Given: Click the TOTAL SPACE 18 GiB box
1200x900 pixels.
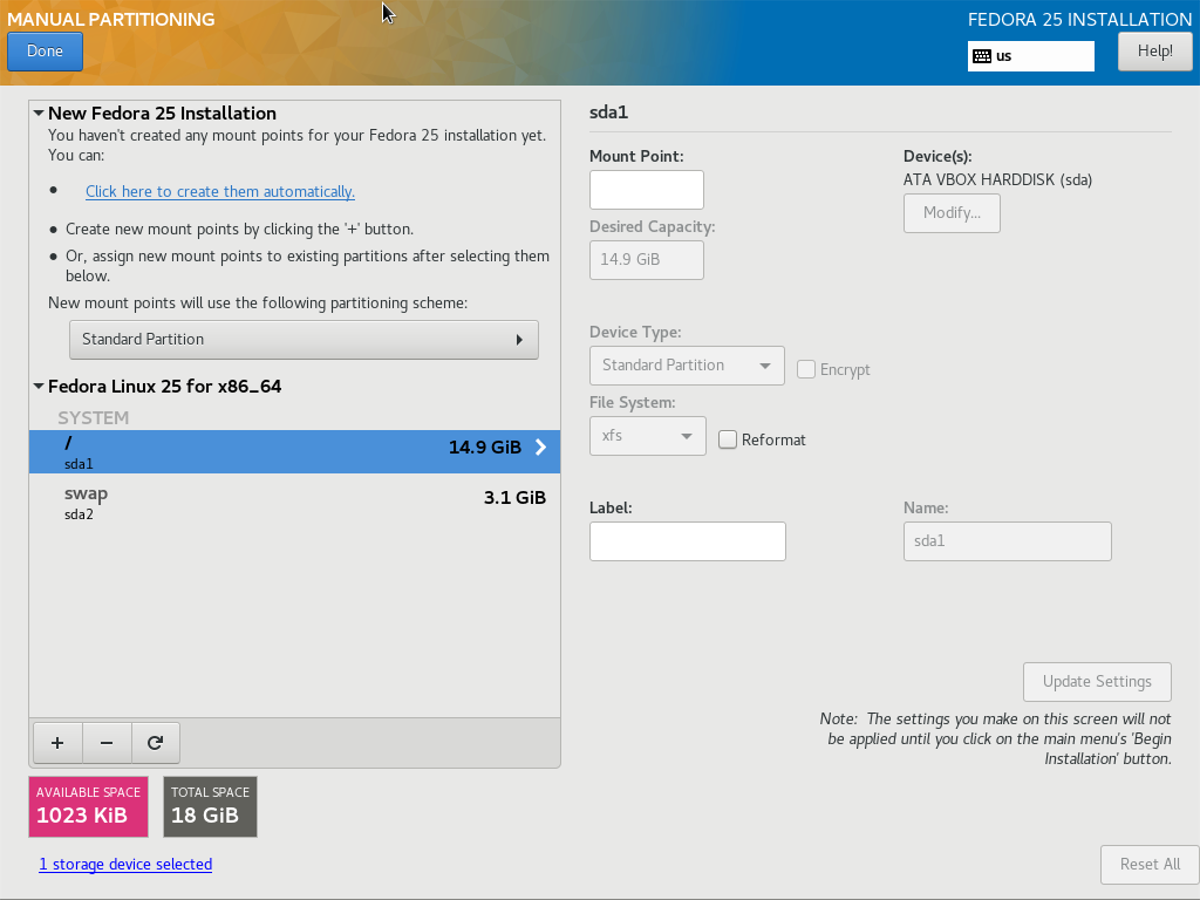Looking at the screenshot, I should [x=210, y=806].
